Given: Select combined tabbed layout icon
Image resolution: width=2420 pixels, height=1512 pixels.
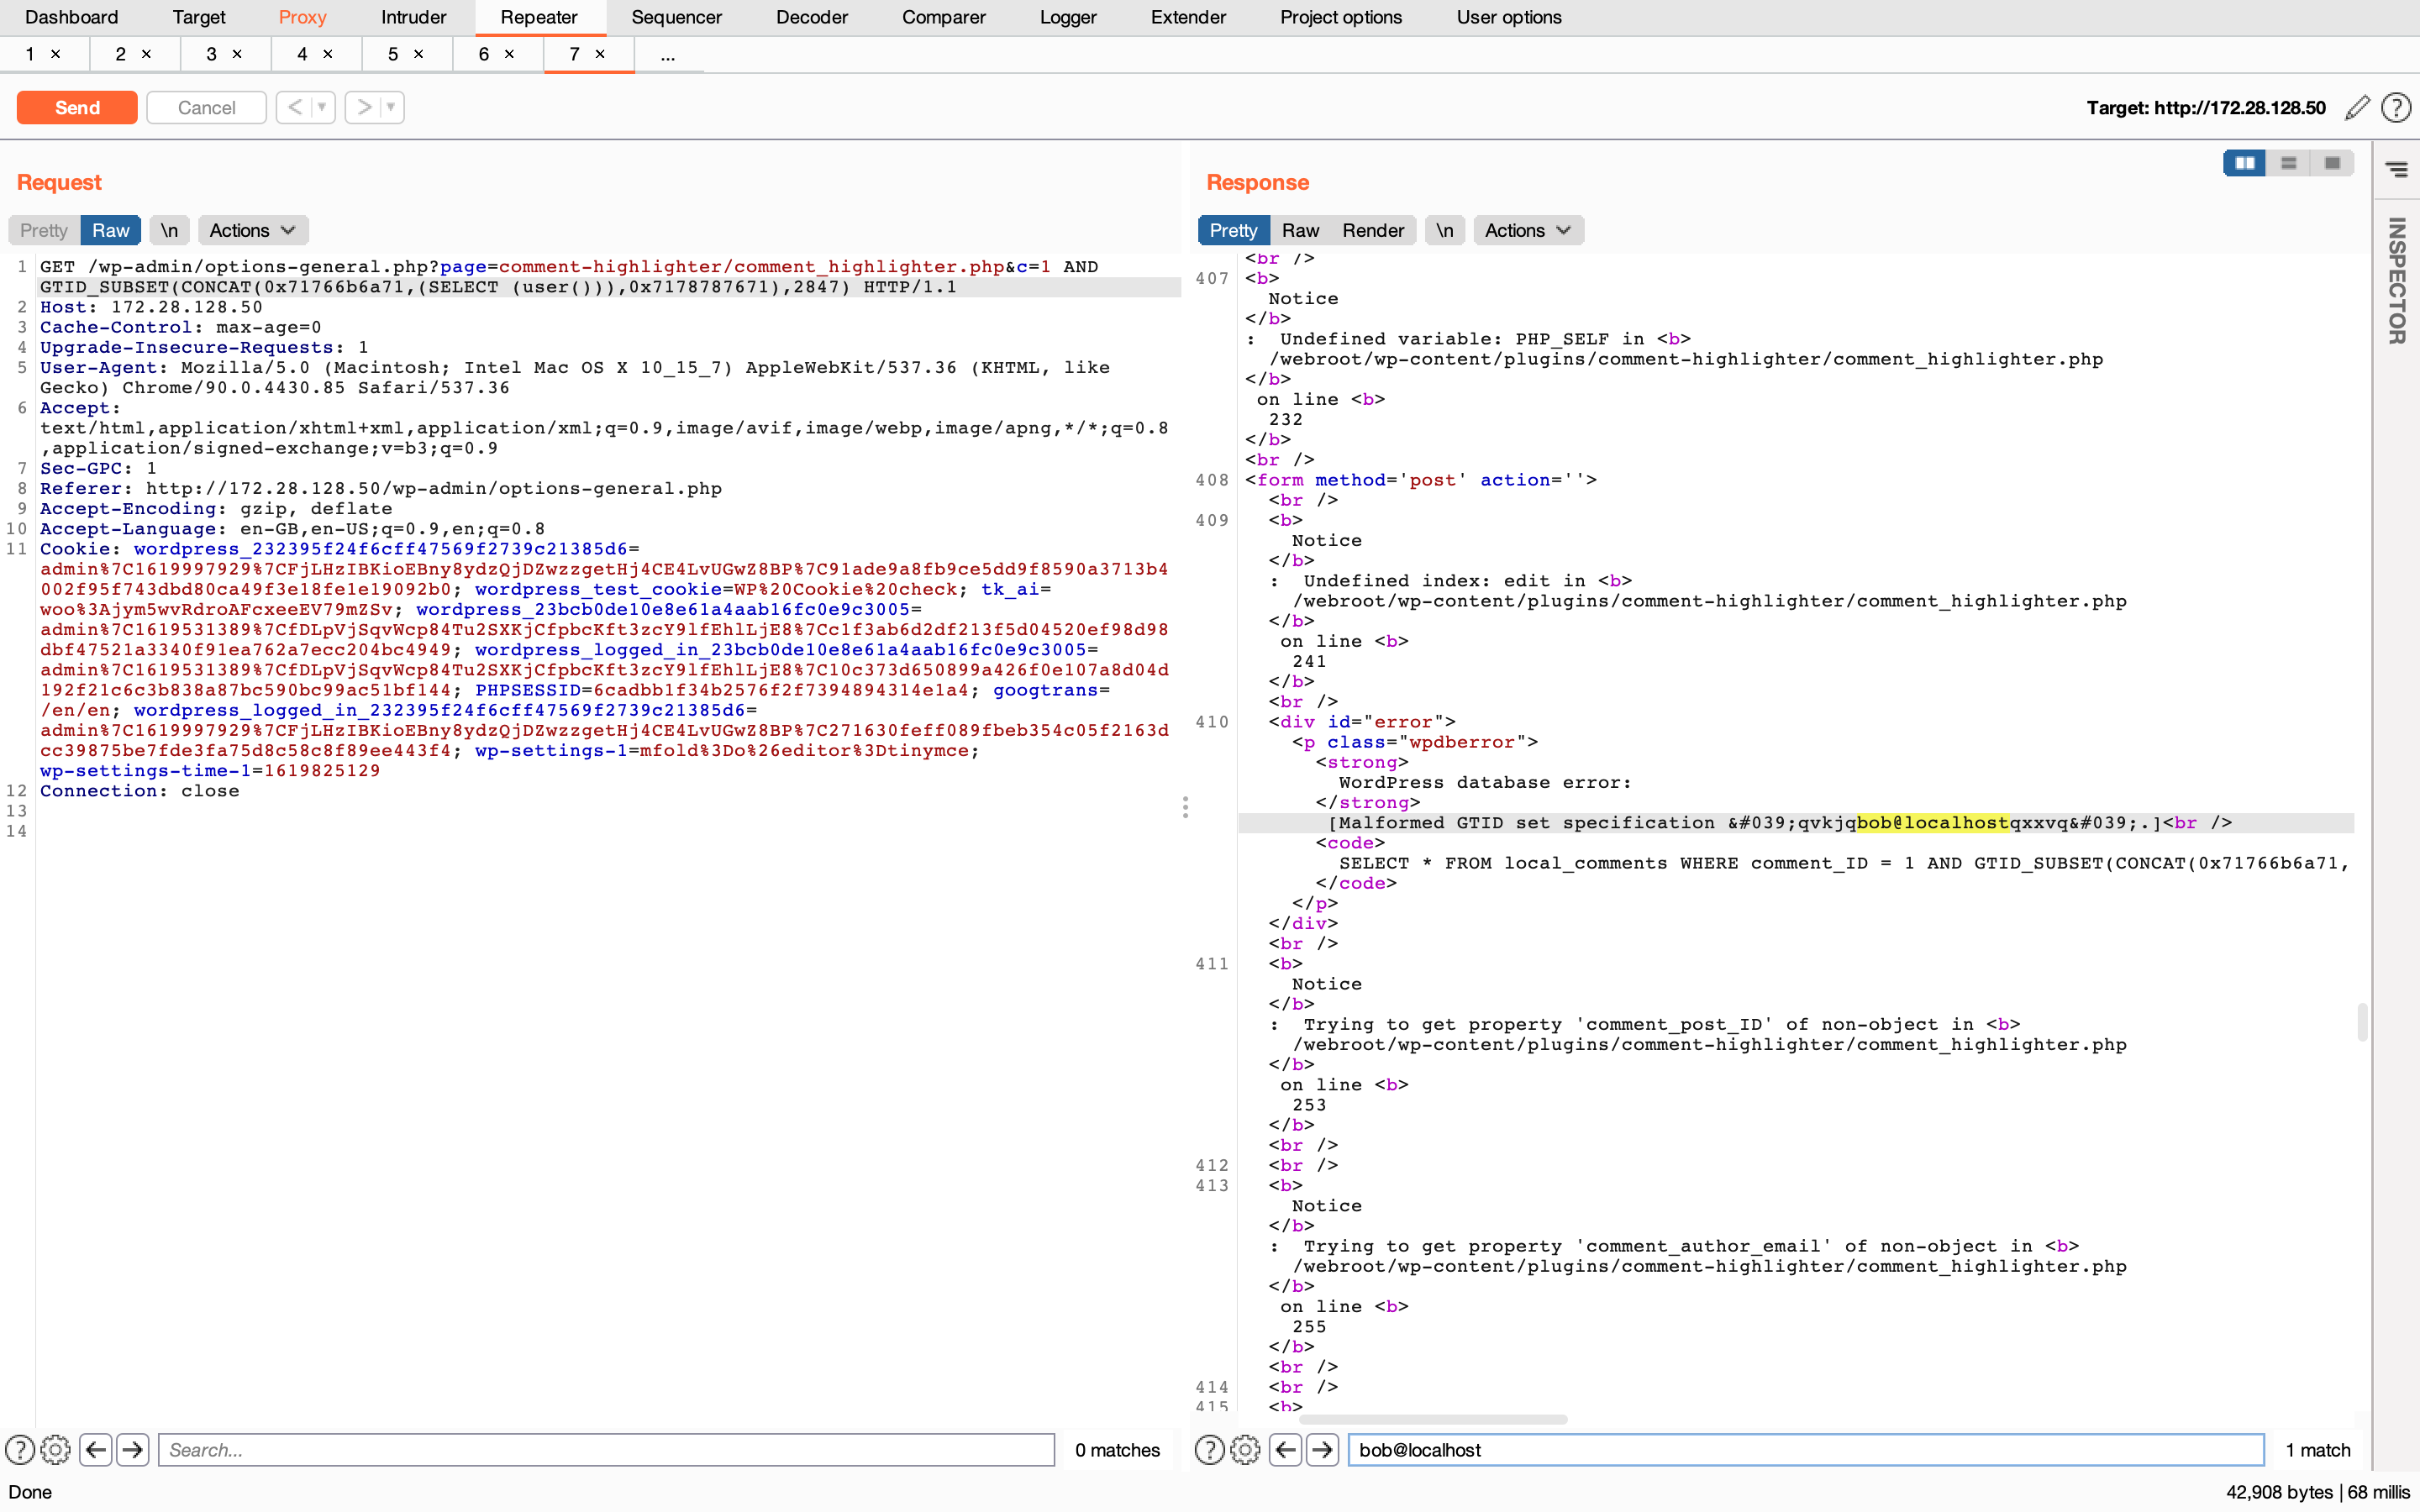Looking at the screenshot, I should pos(2332,163).
